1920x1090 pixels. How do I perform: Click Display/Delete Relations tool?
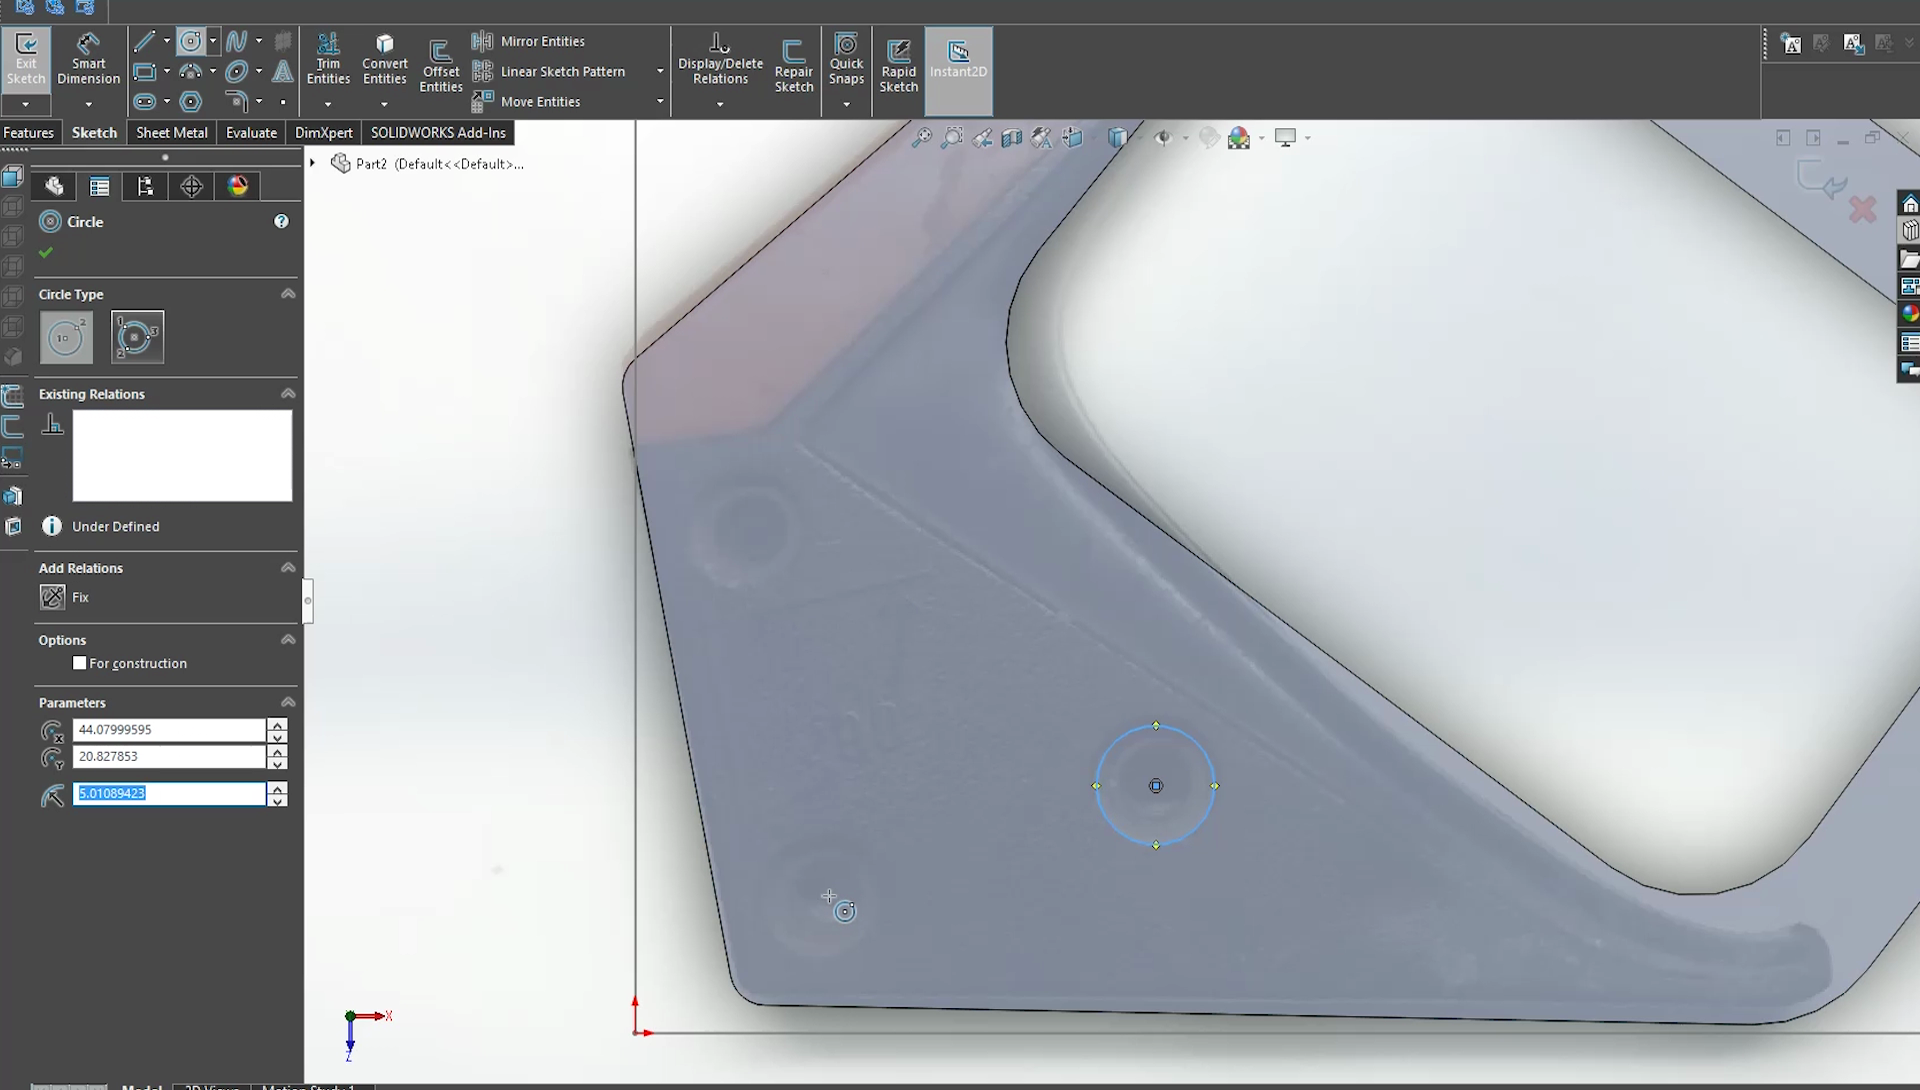point(720,58)
